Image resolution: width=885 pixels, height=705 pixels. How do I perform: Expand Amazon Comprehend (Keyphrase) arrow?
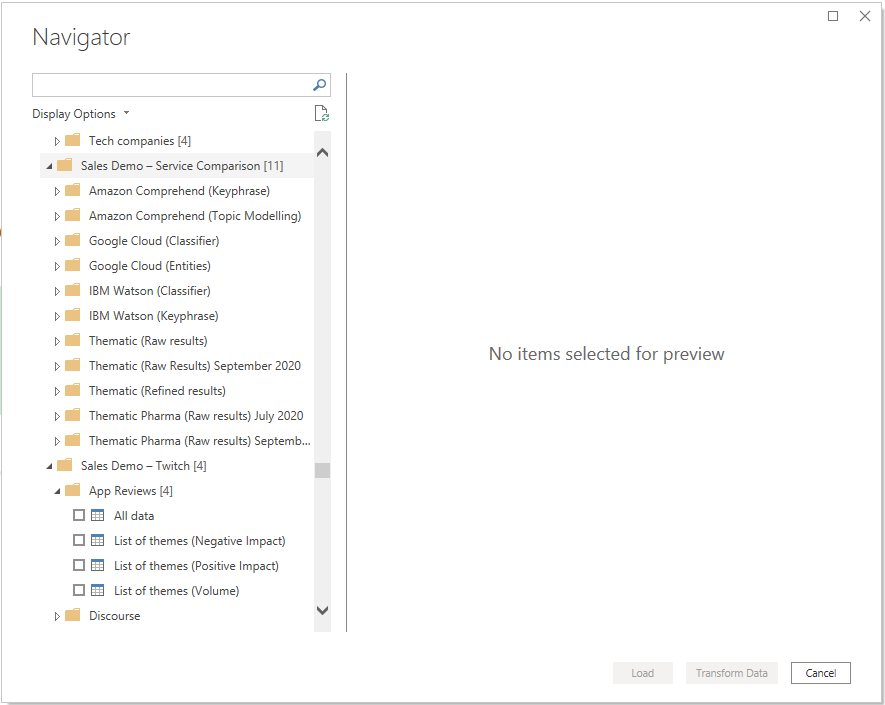(57, 191)
